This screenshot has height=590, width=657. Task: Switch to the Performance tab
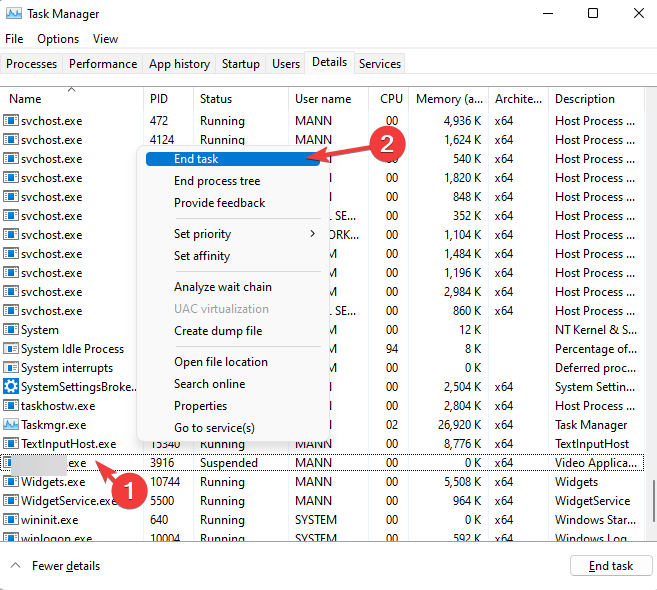tap(103, 64)
